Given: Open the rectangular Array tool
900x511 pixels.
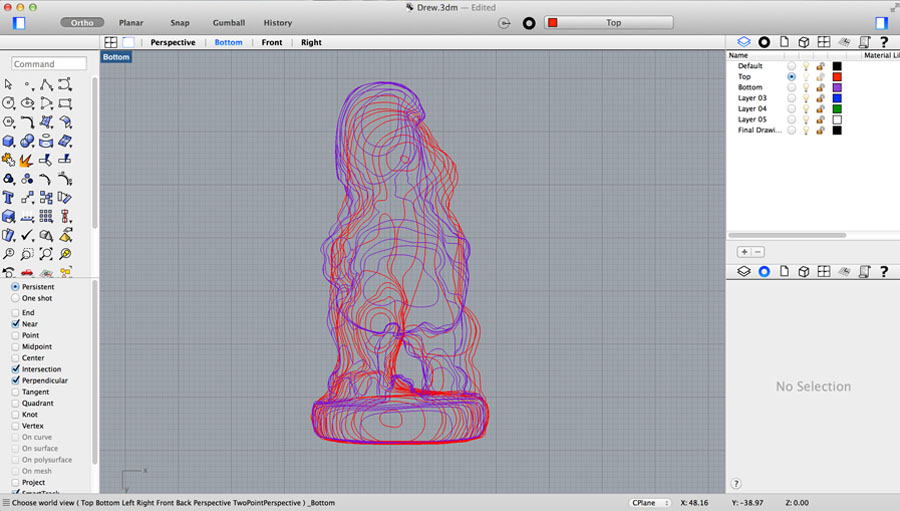Looking at the screenshot, I should click(x=46, y=216).
